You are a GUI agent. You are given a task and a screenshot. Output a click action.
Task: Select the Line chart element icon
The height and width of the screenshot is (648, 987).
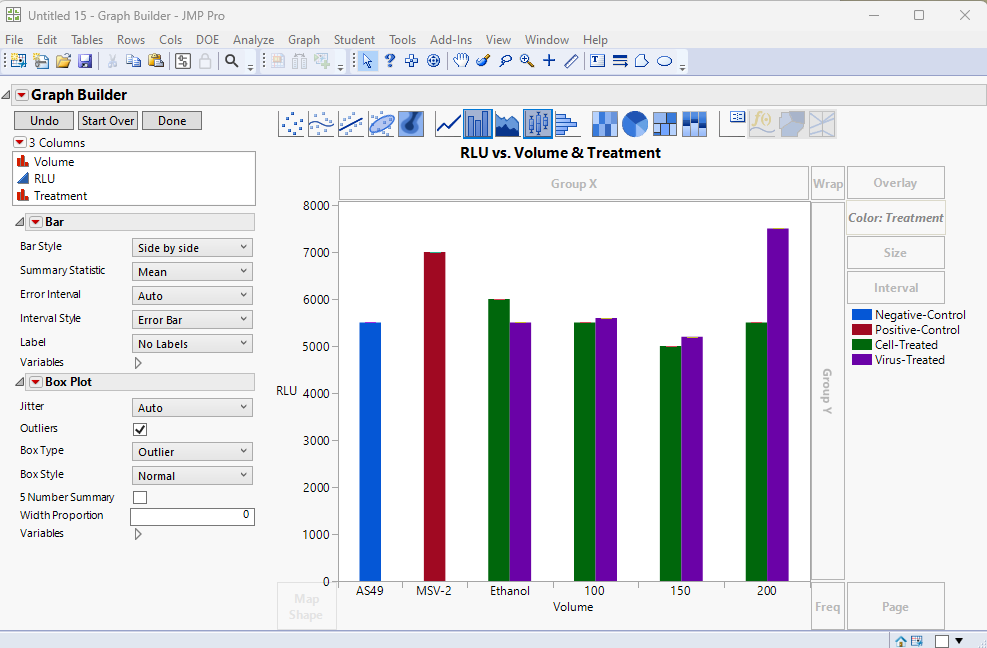pyautogui.click(x=448, y=124)
